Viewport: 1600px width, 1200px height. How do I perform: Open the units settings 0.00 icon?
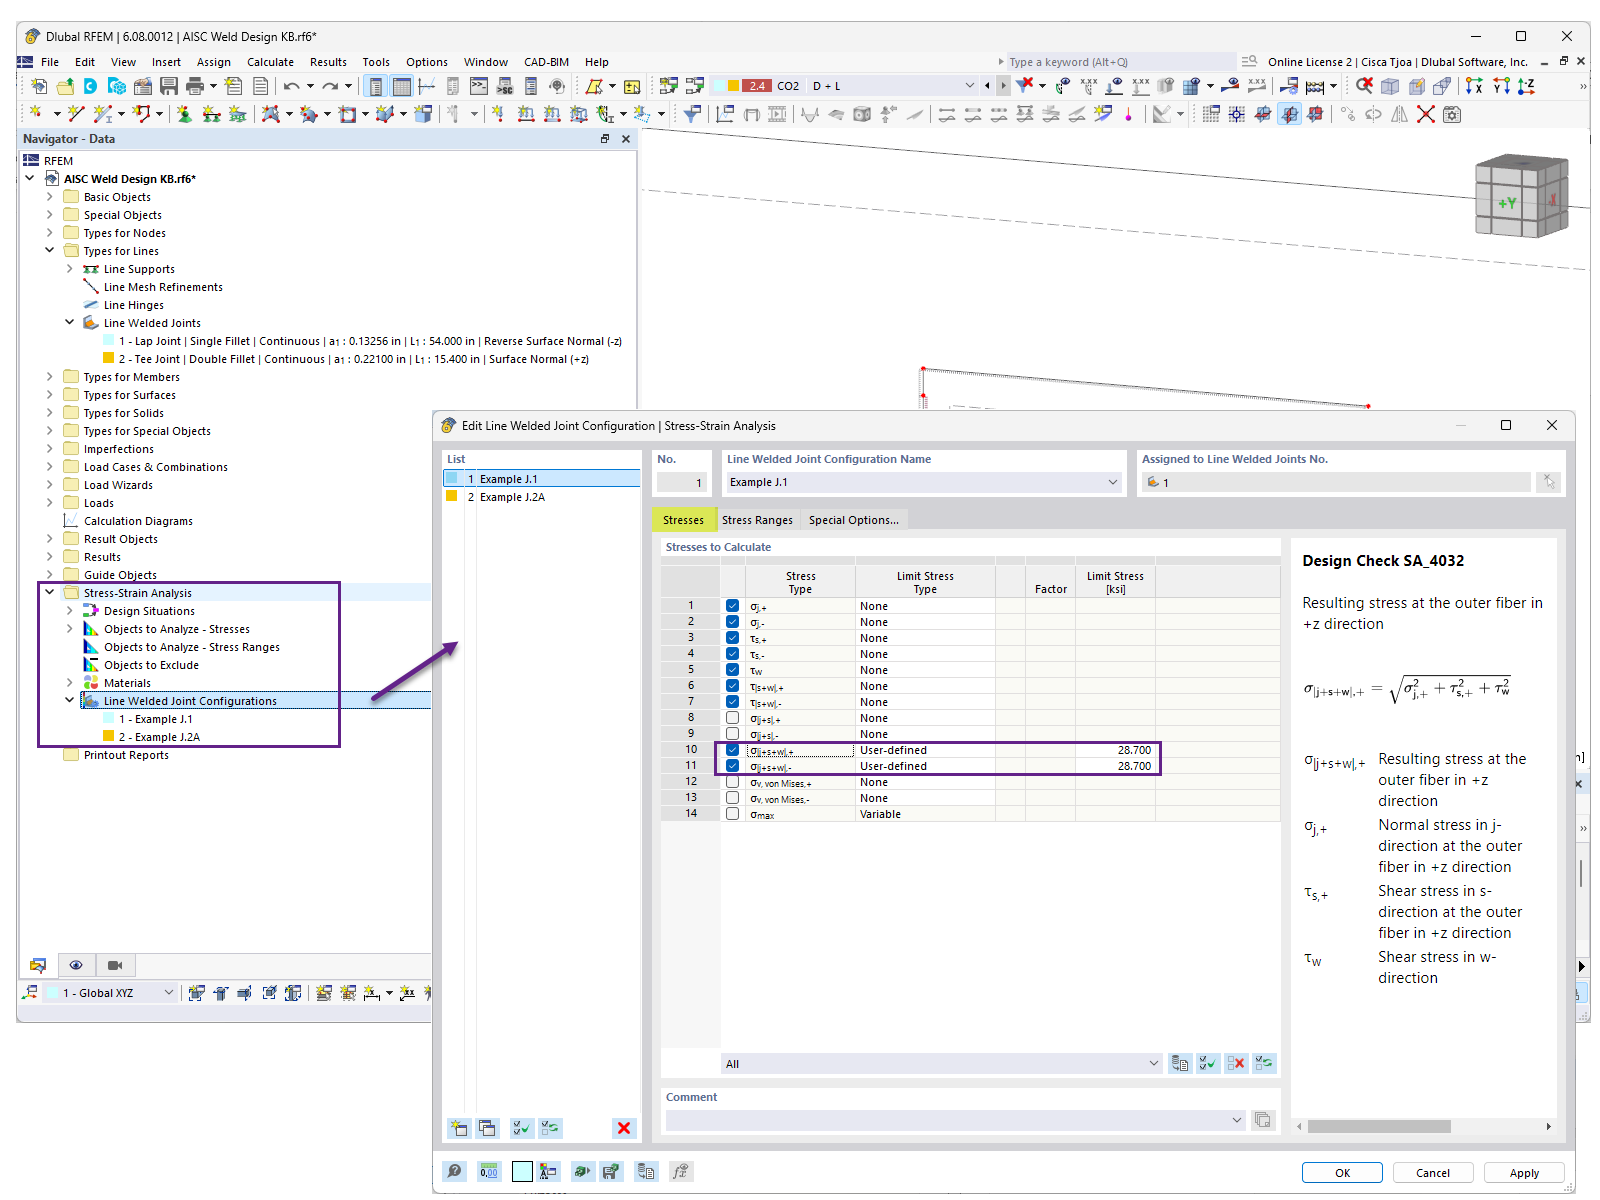pos(489,1171)
